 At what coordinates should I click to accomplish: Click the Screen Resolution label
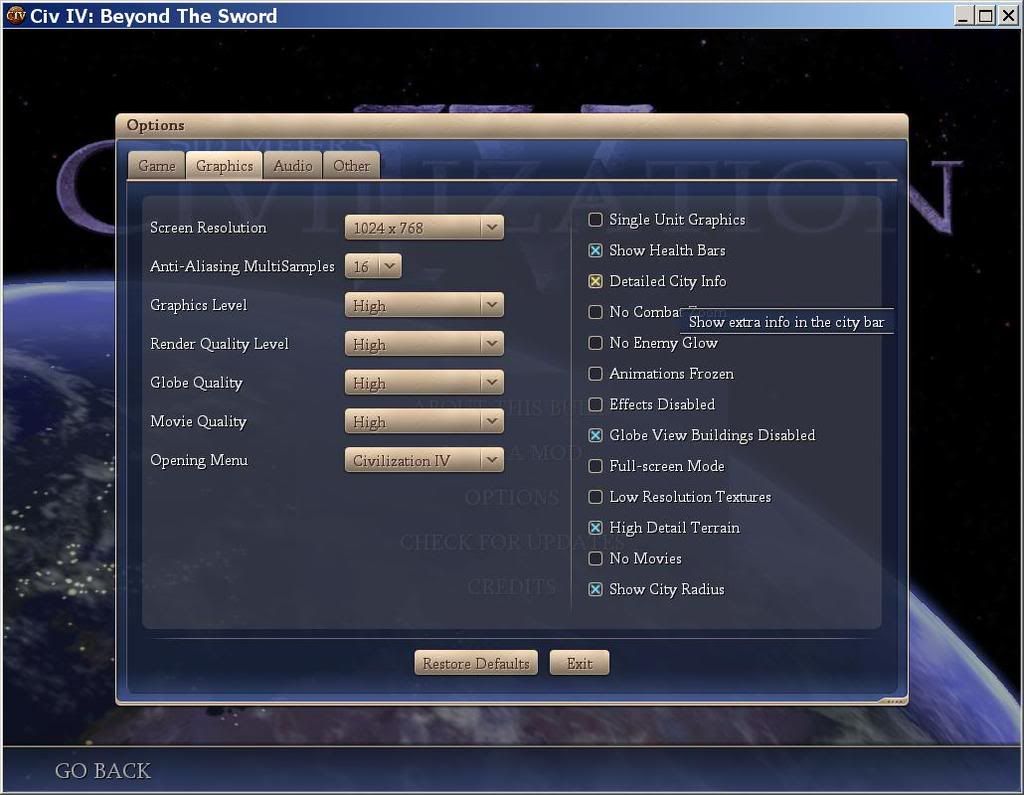coord(208,227)
